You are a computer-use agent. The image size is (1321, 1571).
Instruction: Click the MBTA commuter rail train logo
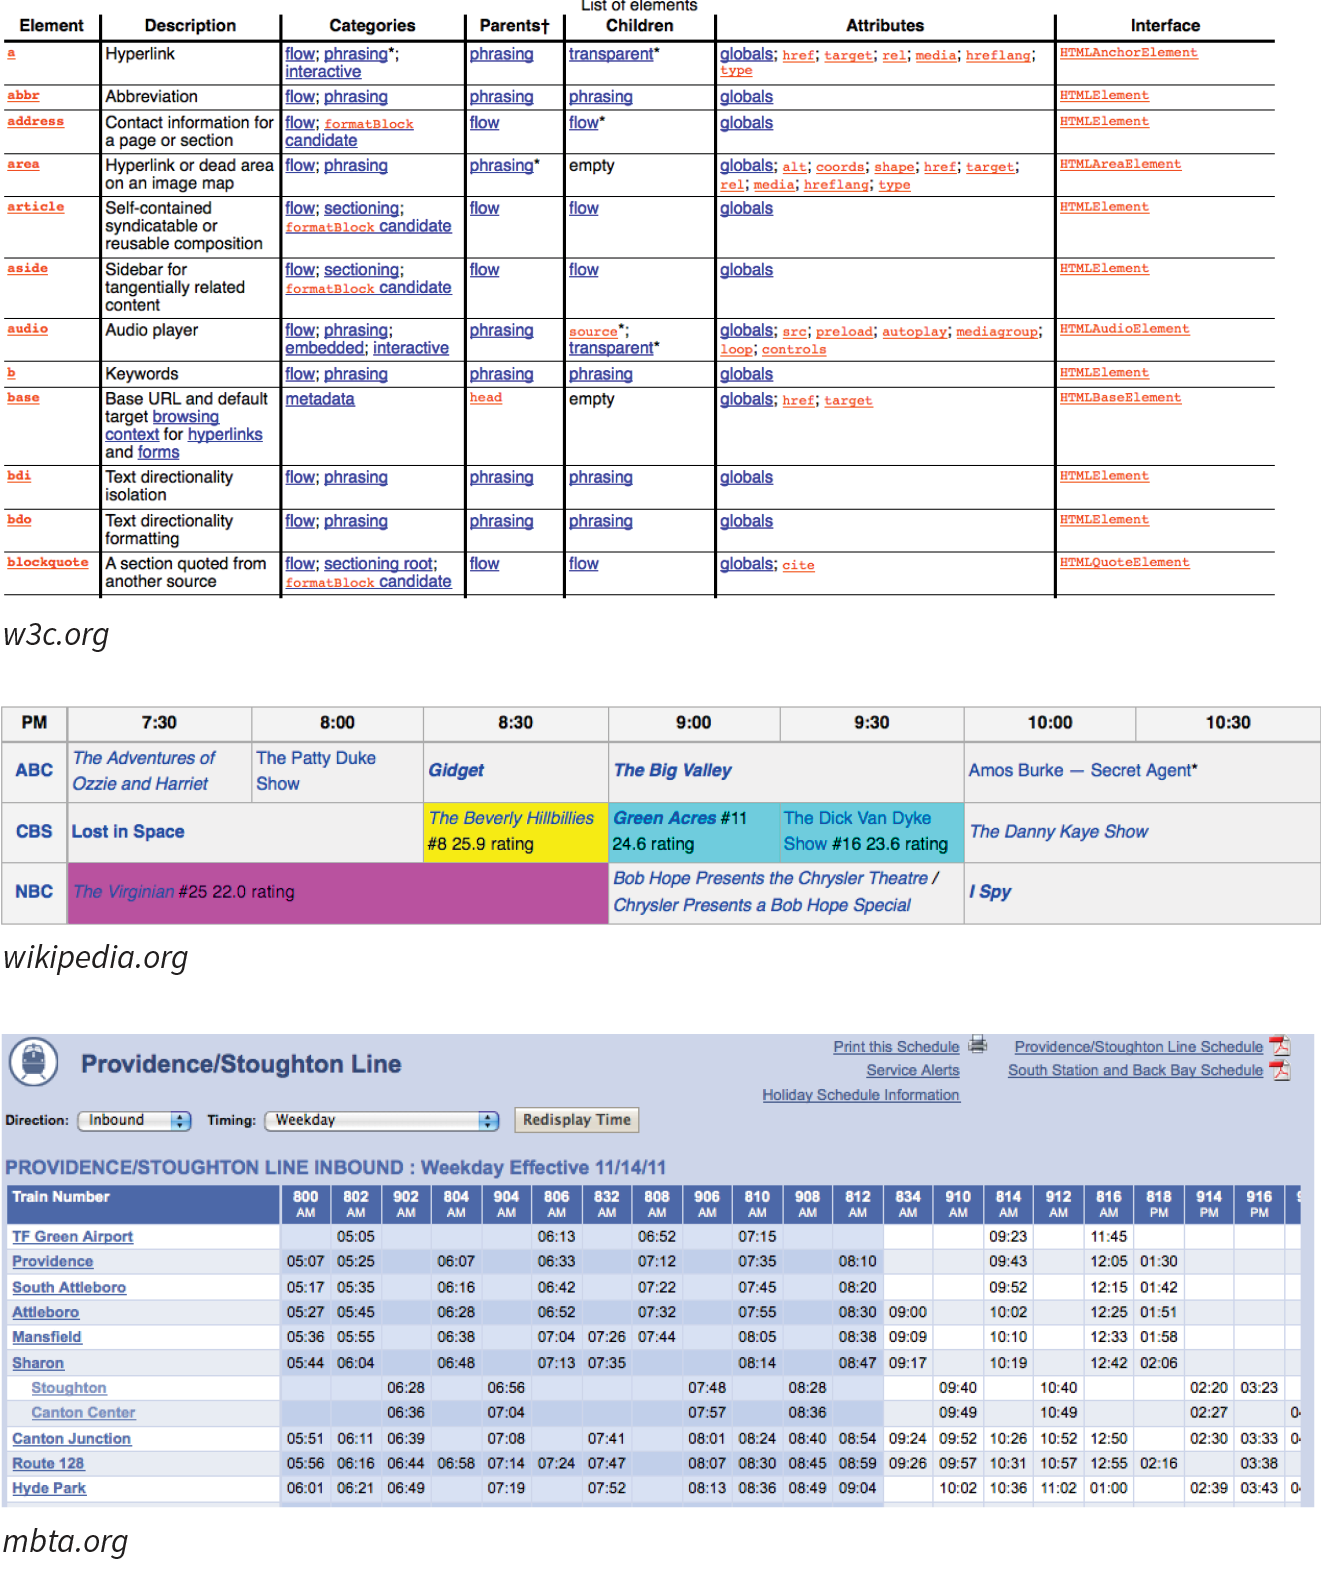click(34, 1061)
